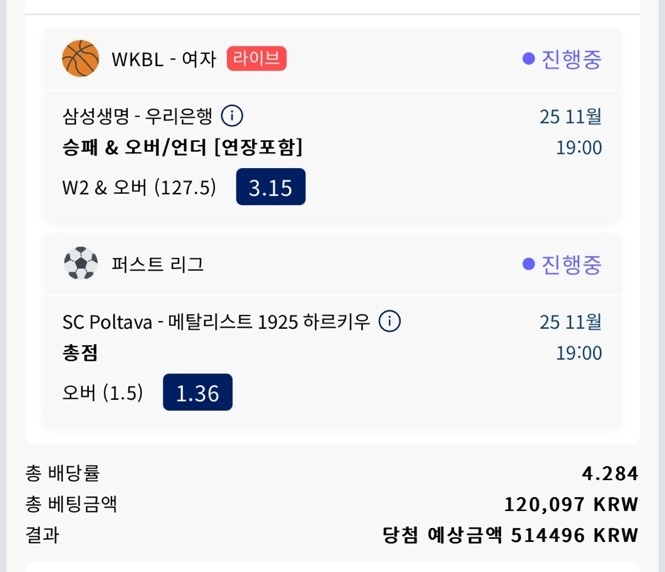The height and width of the screenshot is (572, 665).
Task: Open the 삼성생명 - 우리은행 match title
Action: point(137,115)
